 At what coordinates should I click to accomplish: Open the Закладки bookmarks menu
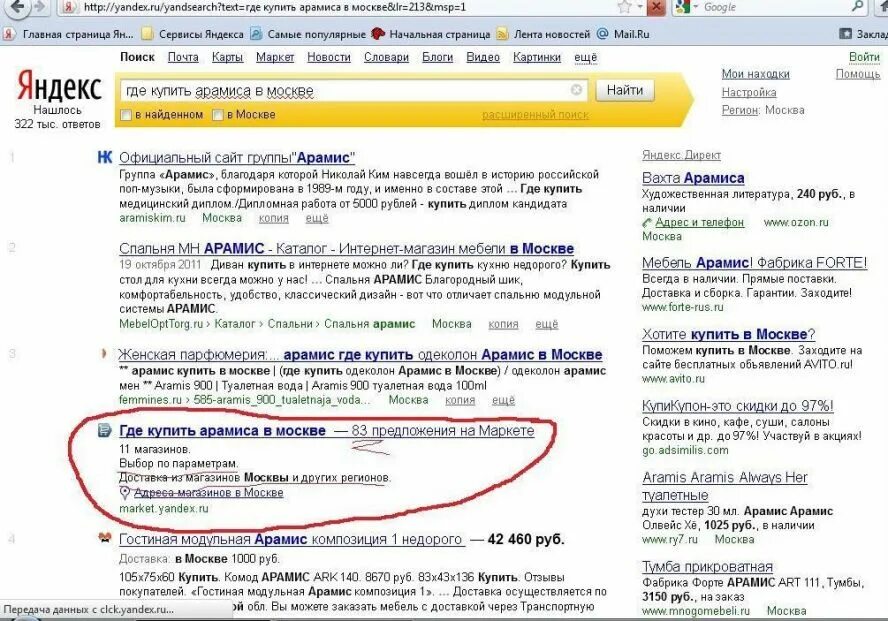point(863,34)
